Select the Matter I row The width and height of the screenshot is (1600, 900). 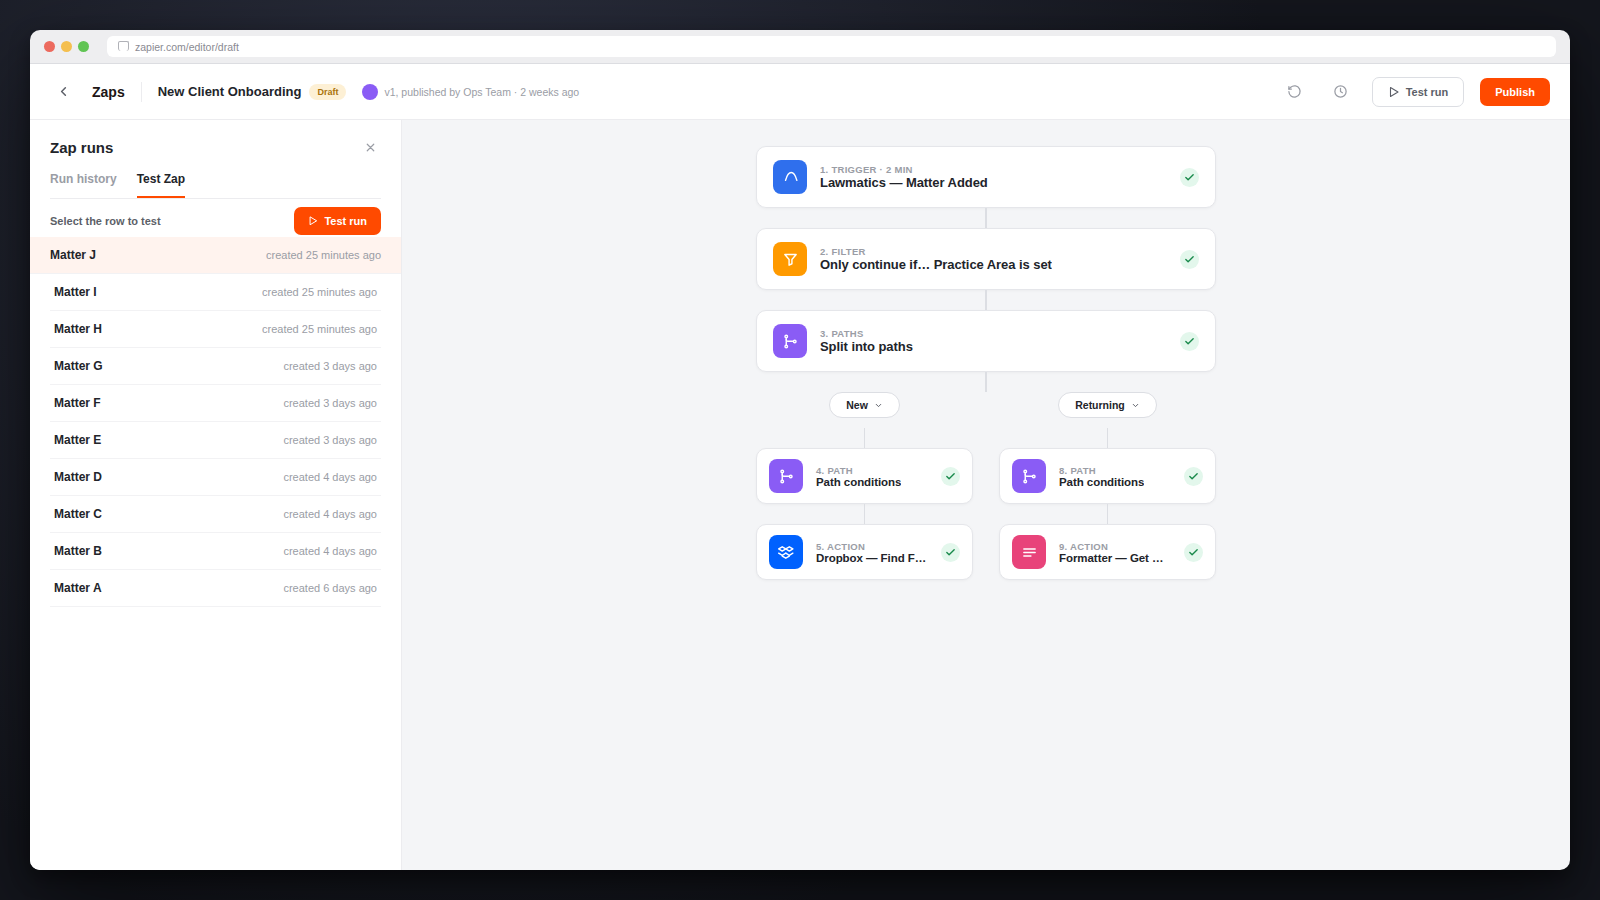215,292
